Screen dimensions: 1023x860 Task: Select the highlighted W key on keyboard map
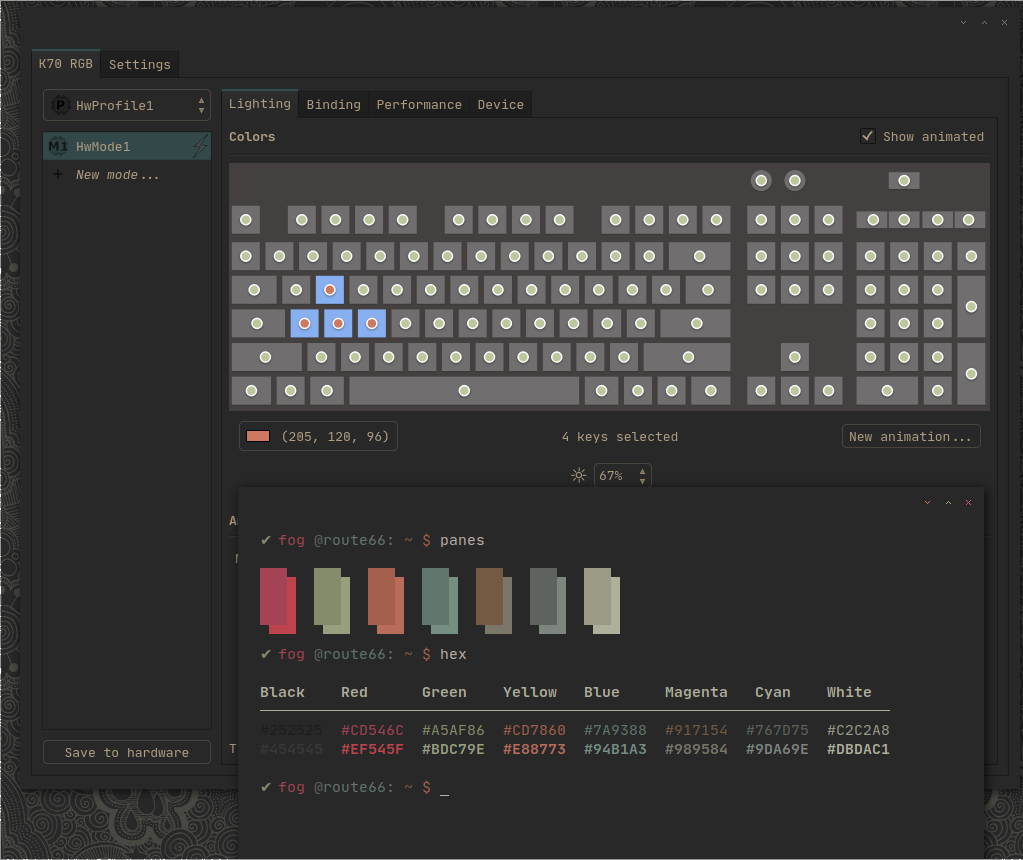tap(329, 290)
